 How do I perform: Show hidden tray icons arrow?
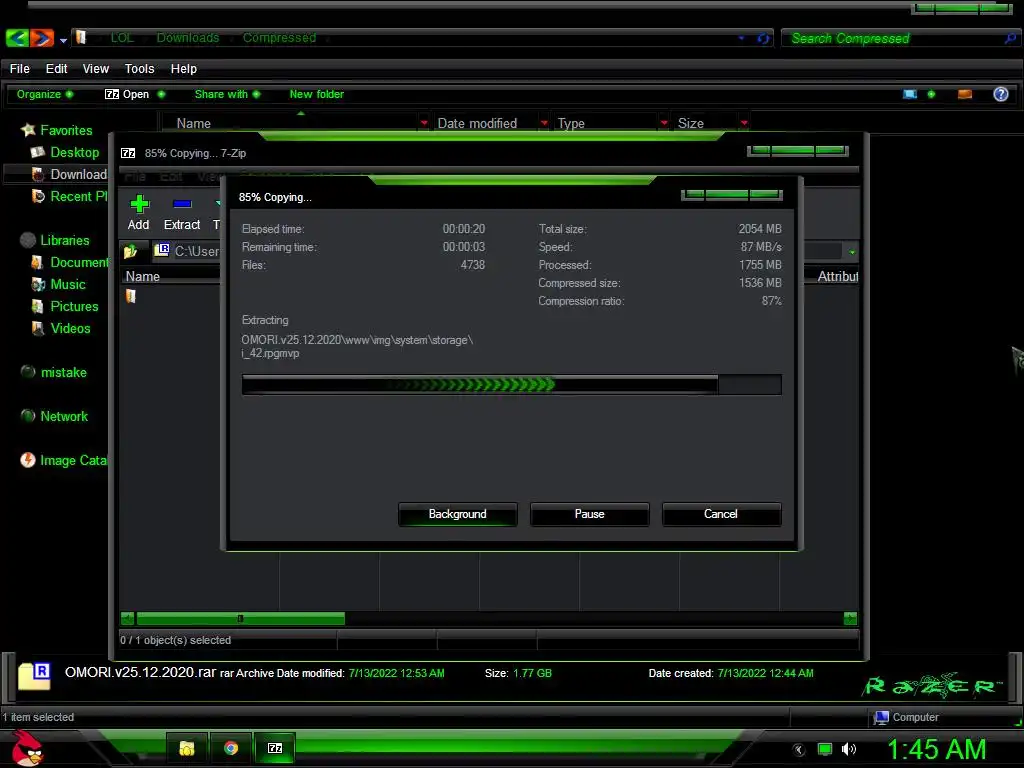click(x=799, y=750)
